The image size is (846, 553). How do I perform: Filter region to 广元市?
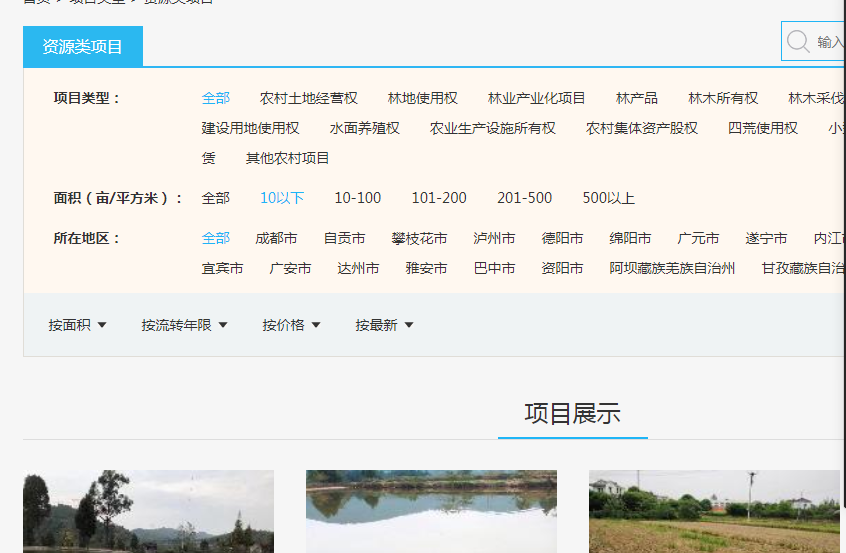coord(698,238)
